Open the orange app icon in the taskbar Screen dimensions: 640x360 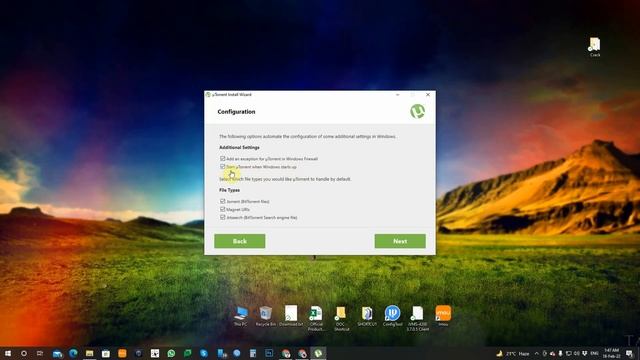tap(122, 353)
